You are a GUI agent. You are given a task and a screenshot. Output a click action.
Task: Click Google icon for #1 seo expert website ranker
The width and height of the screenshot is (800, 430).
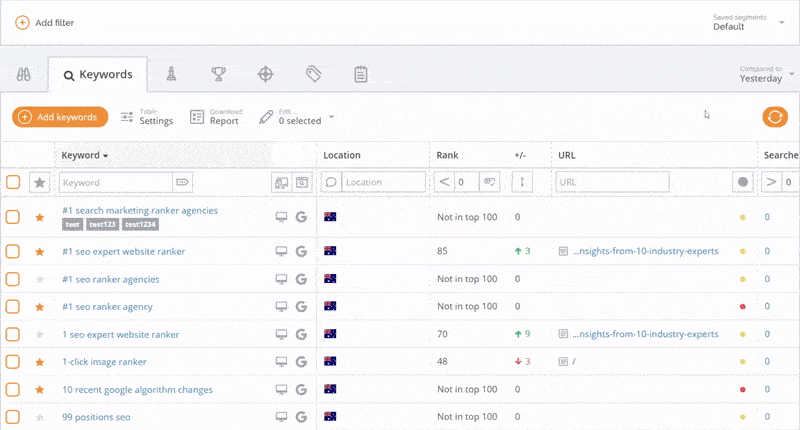(x=302, y=251)
